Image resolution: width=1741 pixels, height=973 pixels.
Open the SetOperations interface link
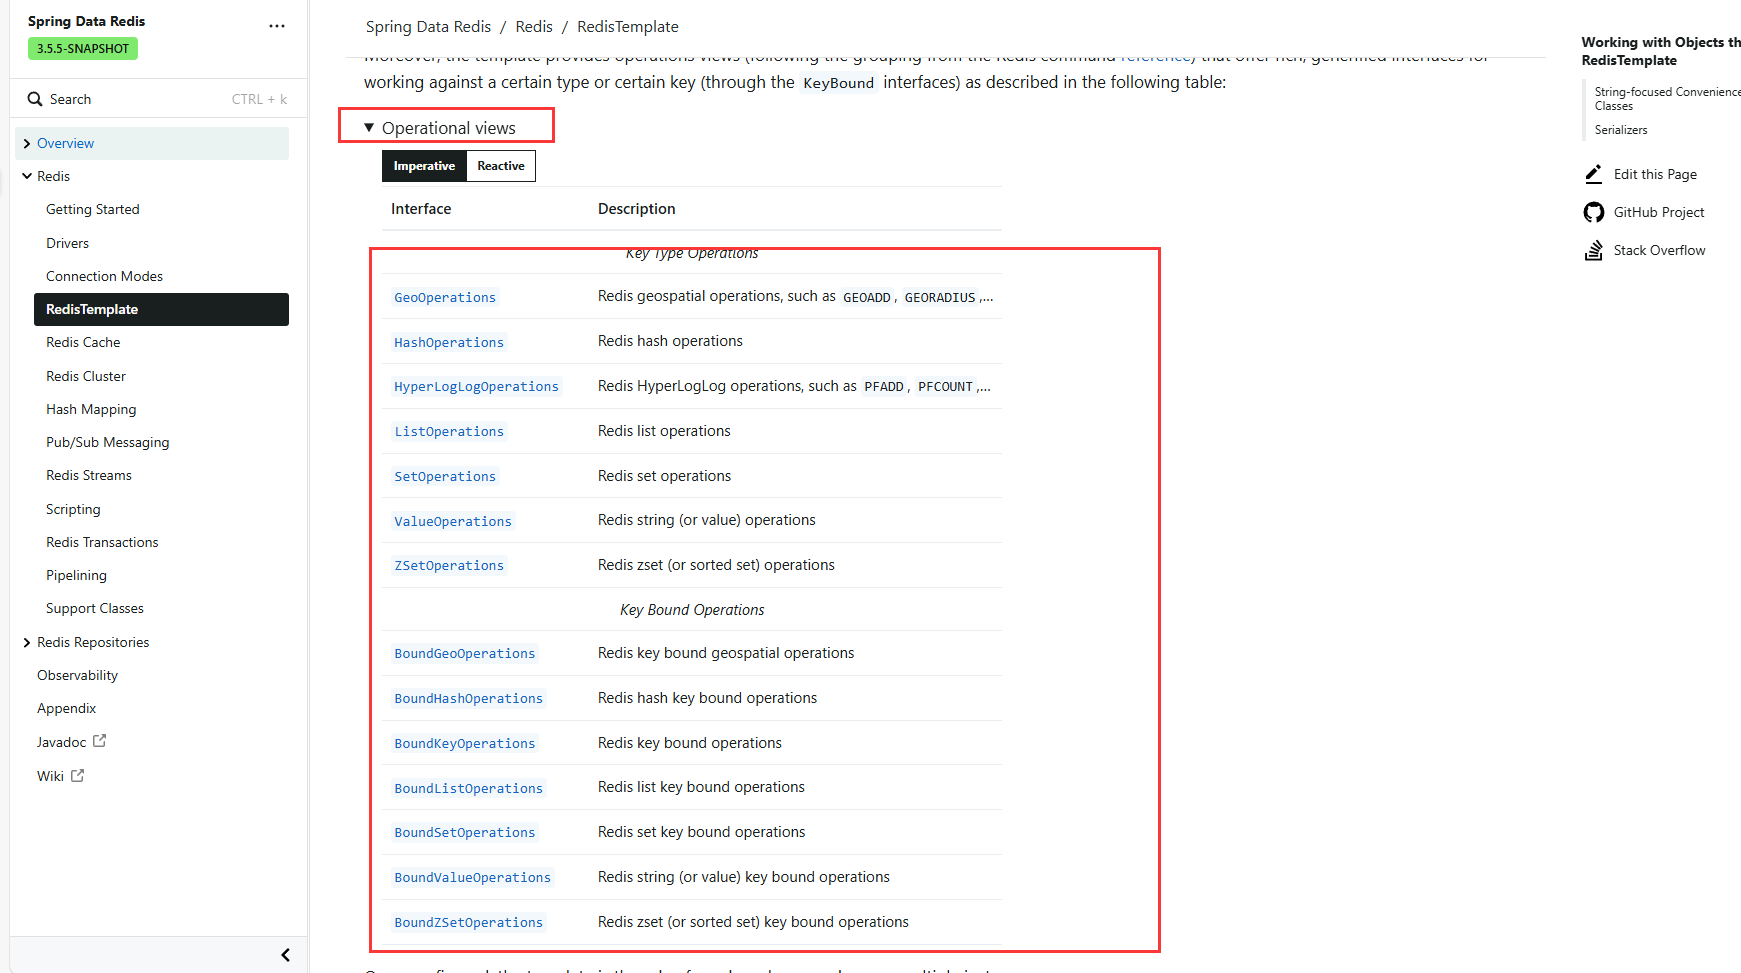click(445, 476)
